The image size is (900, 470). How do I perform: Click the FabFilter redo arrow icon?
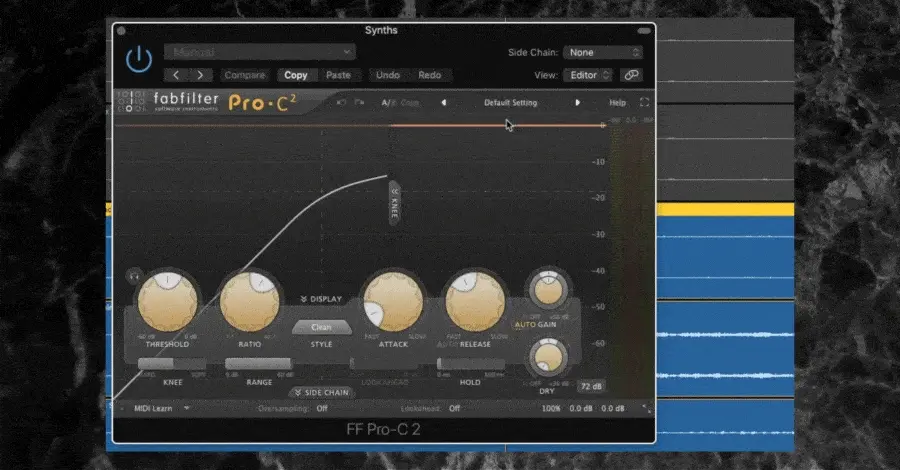(x=359, y=103)
